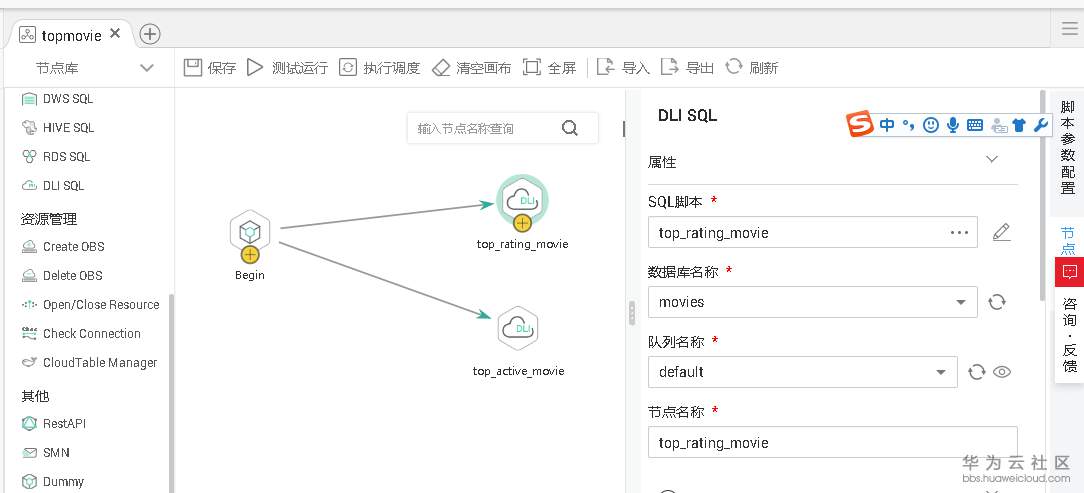The height and width of the screenshot is (493, 1084).
Task: Click the panel resize handle grip
Action: point(632,313)
